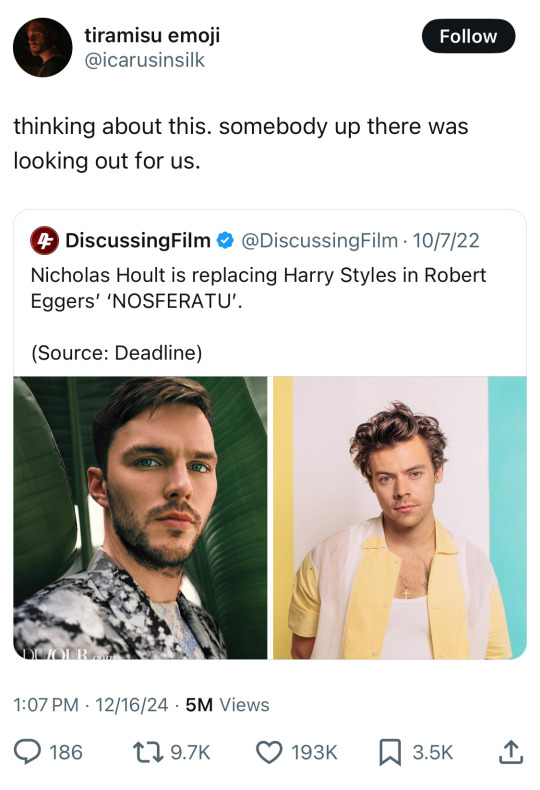View the right photo with yellow shirt
The image size is (540, 790).
(x=400, y=517)
